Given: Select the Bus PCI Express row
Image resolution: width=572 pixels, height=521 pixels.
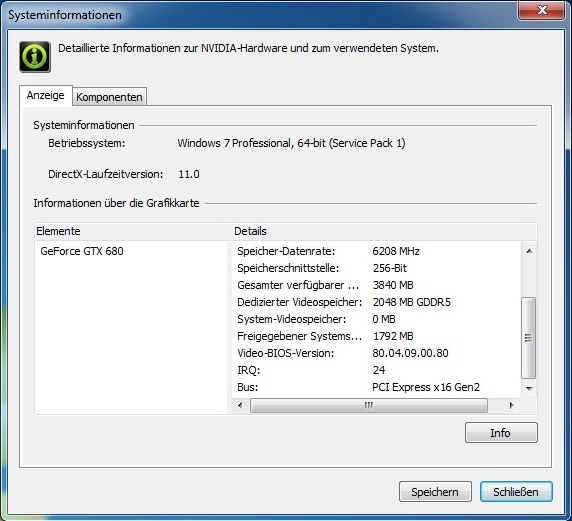Looking at the screenshot, I should [x=377, y=387].
